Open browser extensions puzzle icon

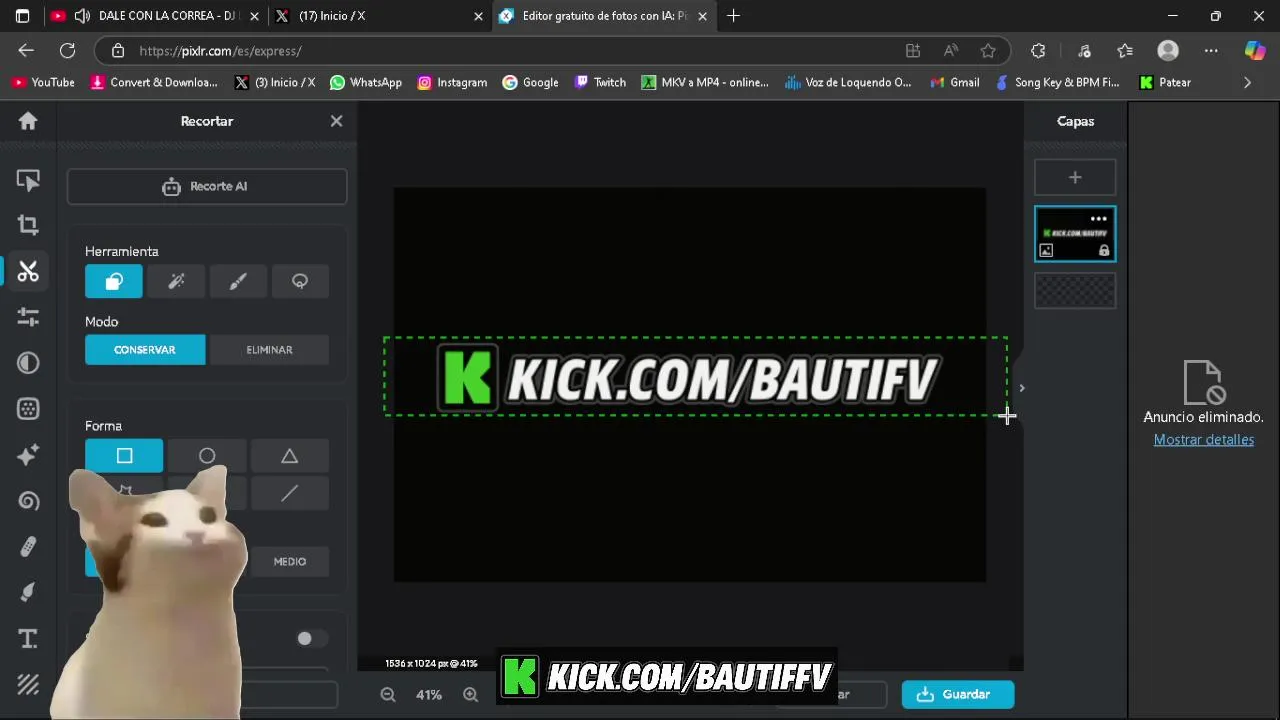tap(1038, 51)
